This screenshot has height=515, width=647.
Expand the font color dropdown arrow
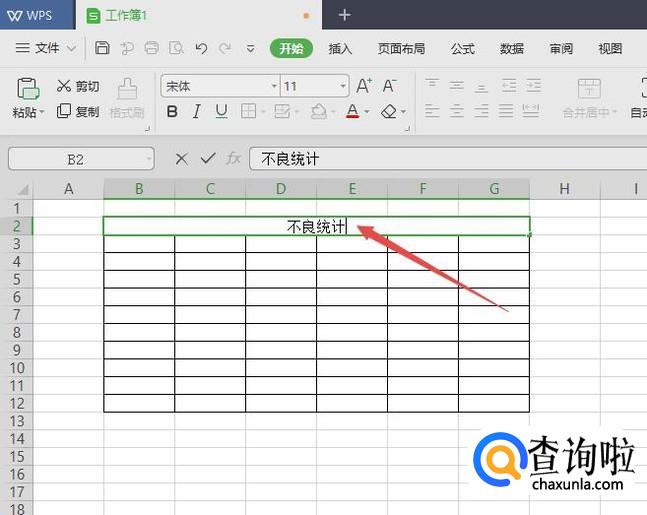(x=366, y=111)
